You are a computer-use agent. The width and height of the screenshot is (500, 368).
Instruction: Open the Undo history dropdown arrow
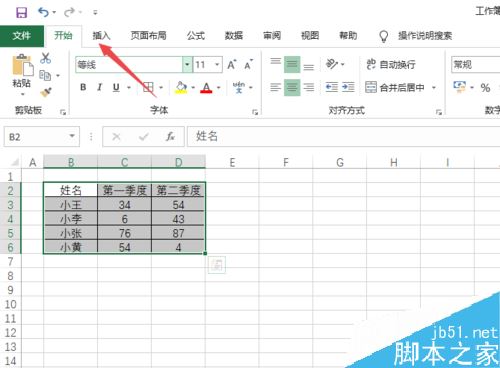click(54, 13)
